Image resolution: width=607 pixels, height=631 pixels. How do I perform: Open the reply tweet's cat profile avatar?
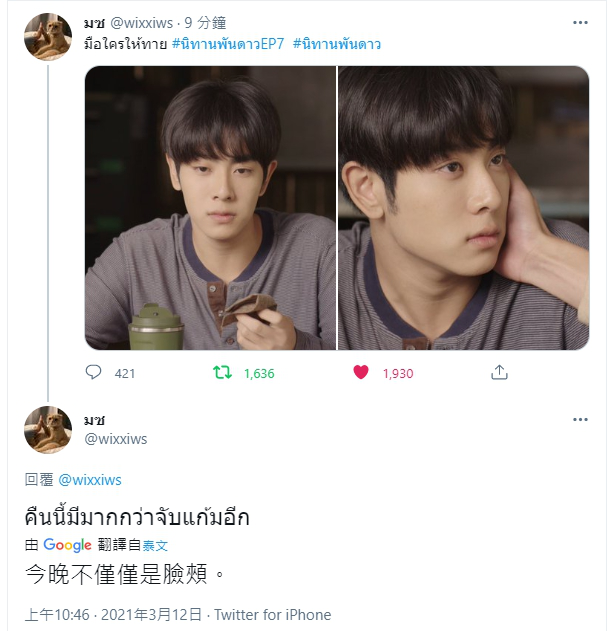point(48,430)
